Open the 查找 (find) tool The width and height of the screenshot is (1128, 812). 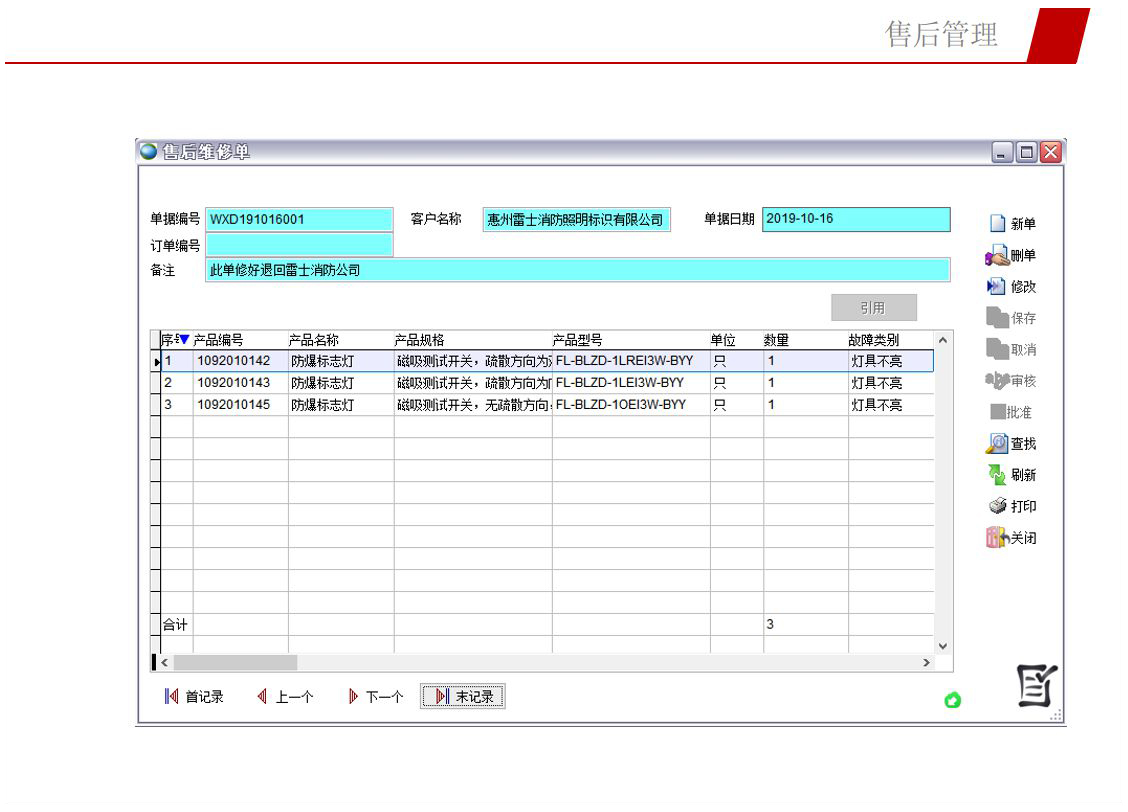tap(997, 444)
